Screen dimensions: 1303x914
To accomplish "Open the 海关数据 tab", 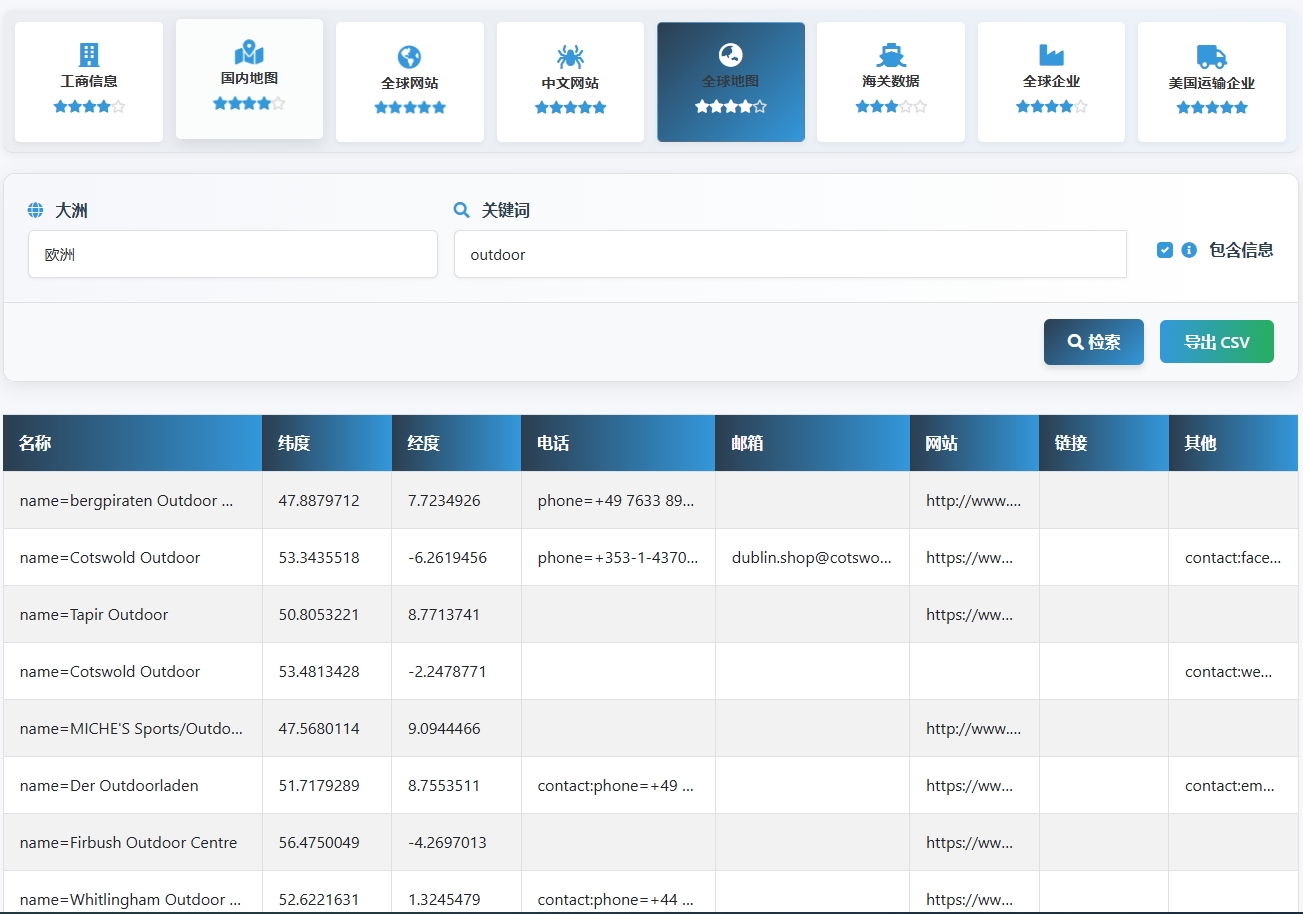I will [891, 82].
